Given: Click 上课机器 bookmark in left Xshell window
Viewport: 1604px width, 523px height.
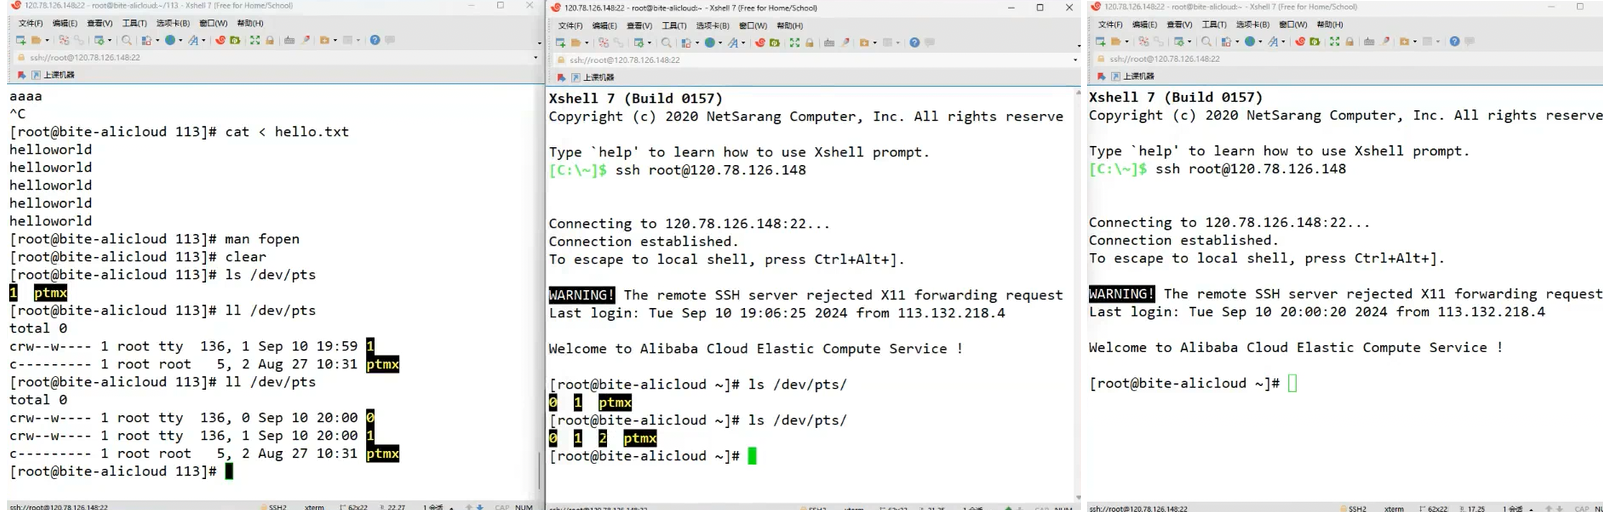Looking at the screenshot, I should point(52,75).
